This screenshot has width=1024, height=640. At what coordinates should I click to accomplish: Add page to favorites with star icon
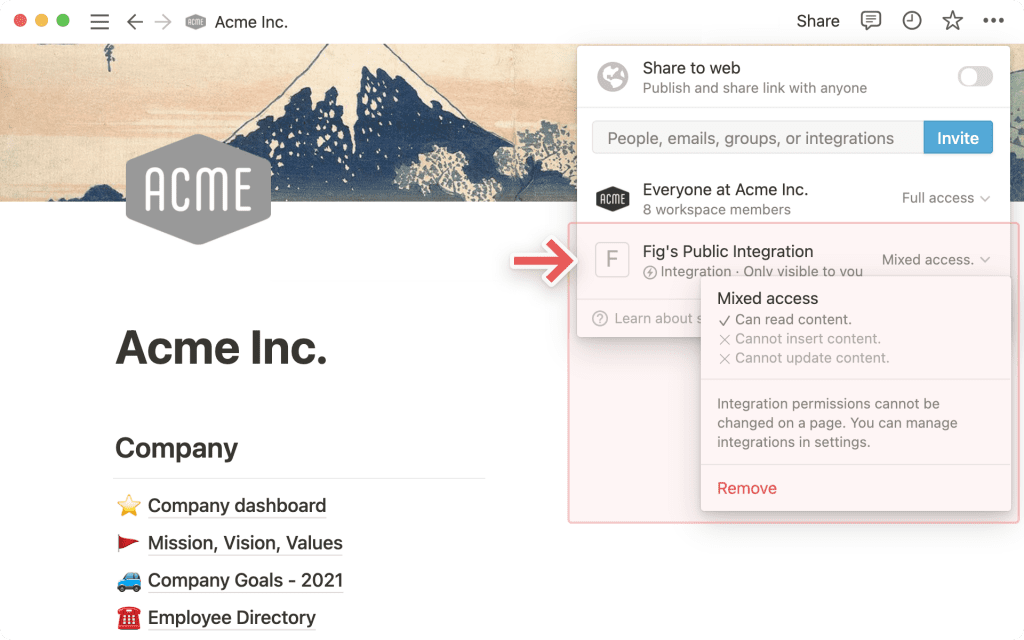[952, 21]
